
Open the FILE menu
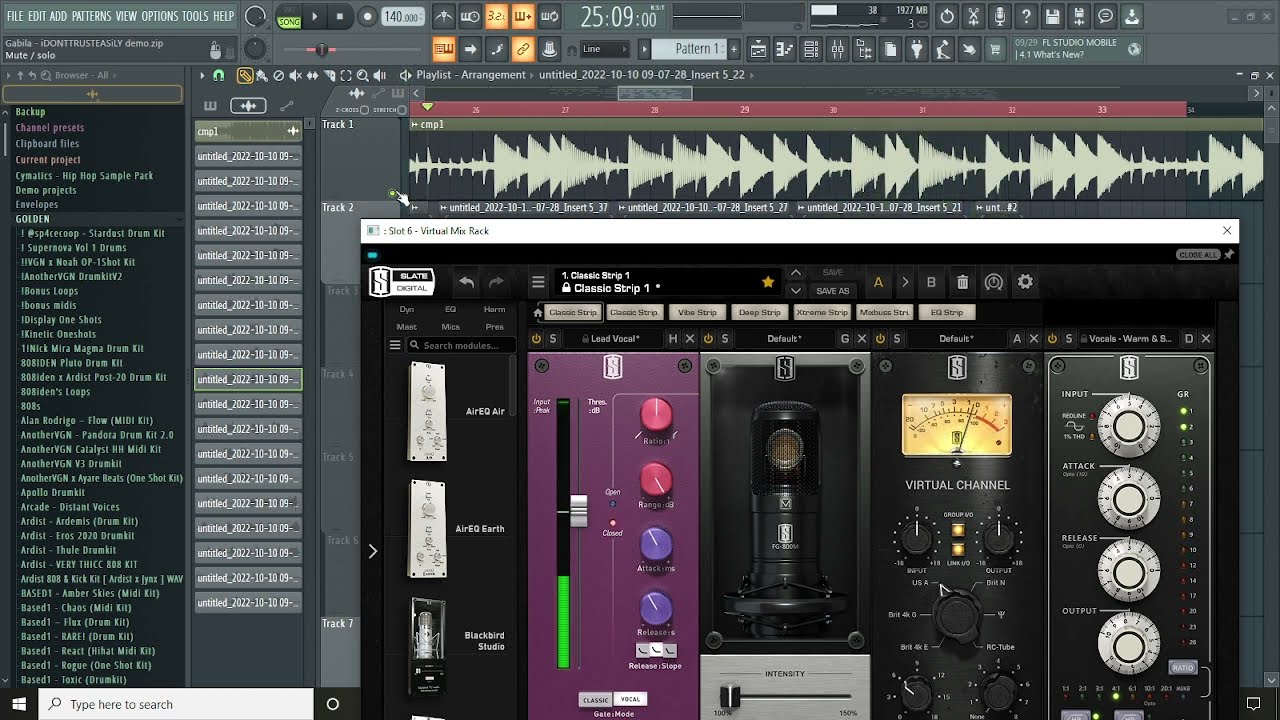15,16
